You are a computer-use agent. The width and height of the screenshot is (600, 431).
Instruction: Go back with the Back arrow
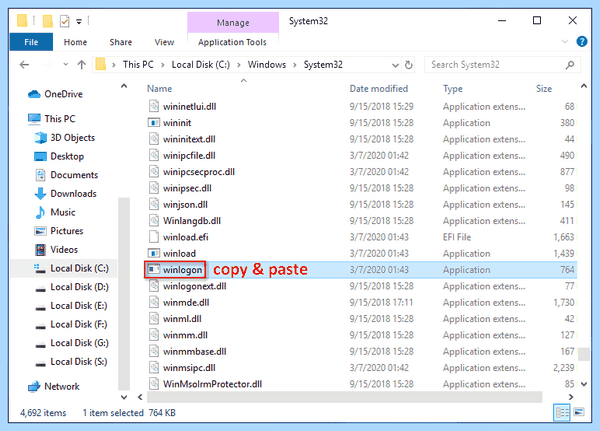tap(24, 65)
